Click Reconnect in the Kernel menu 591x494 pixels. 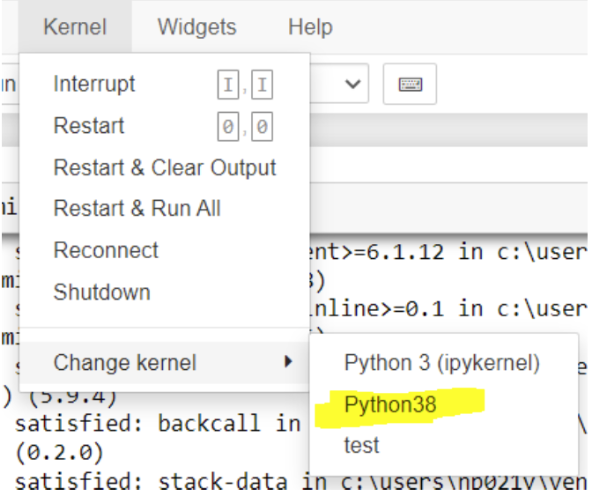click(x=164, y=250)
